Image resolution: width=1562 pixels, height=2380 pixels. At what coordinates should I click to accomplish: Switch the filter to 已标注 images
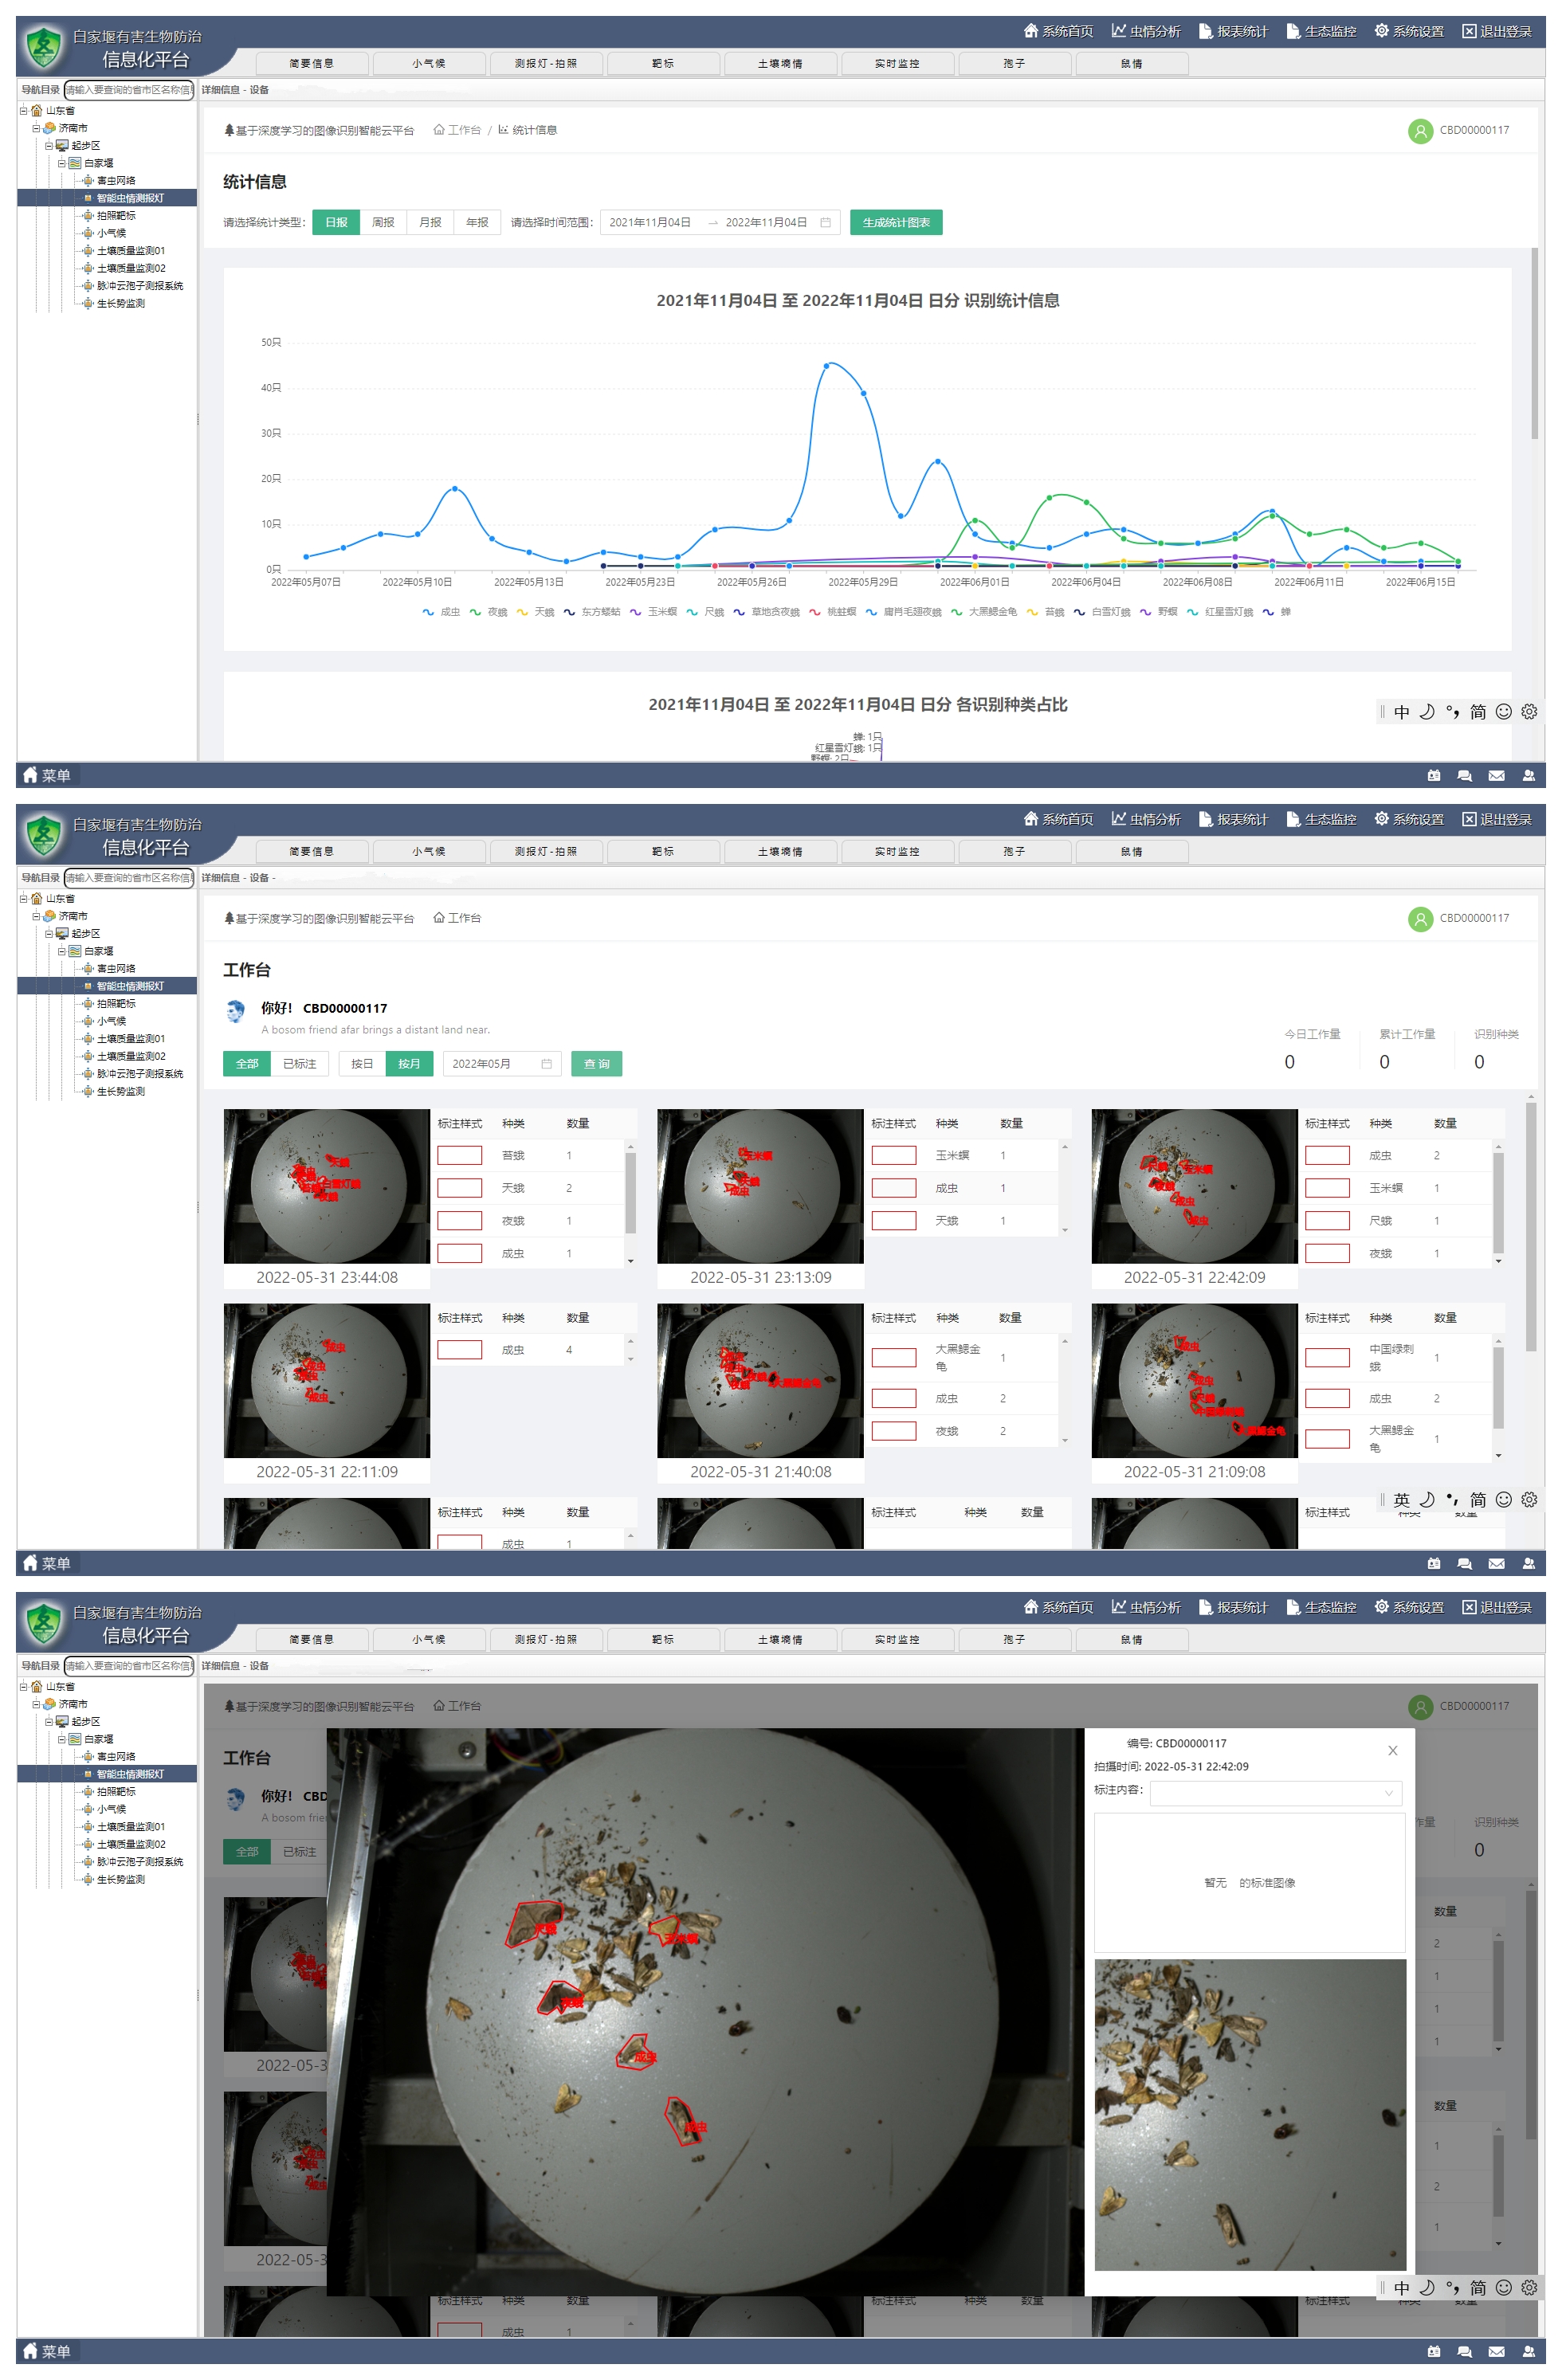pos(299,1064)
